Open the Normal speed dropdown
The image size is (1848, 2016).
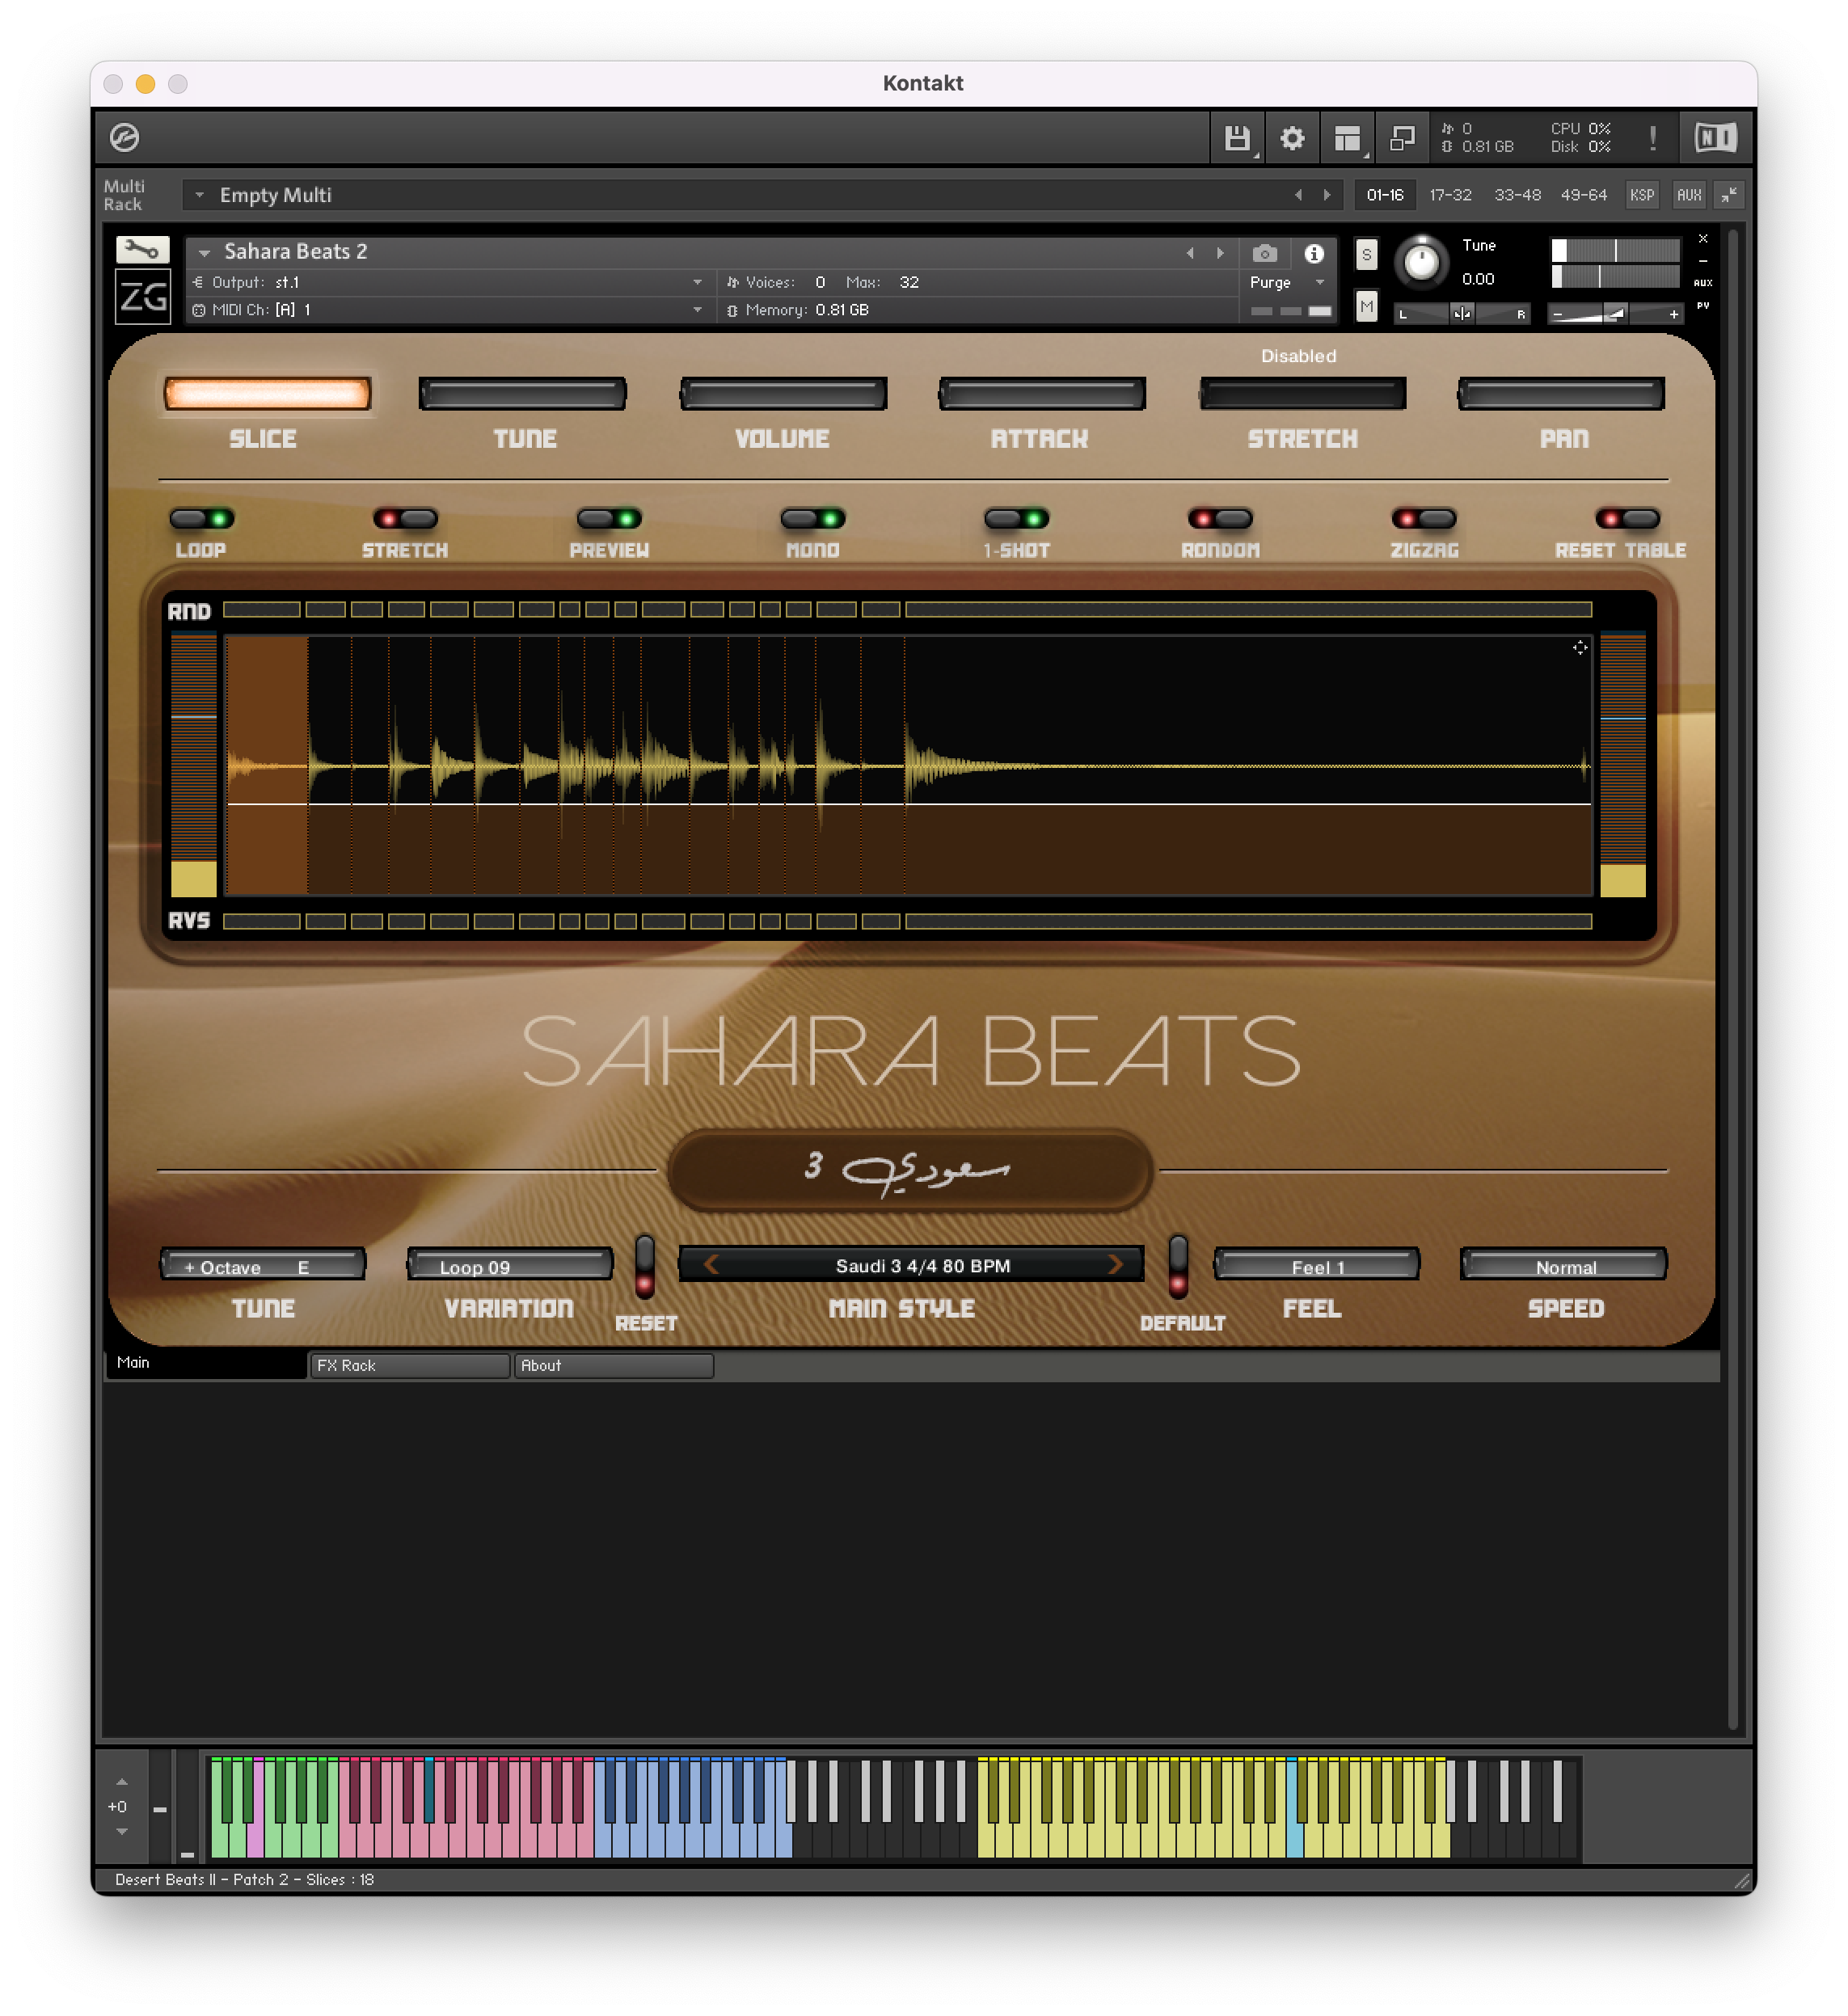(1564, 1265)
